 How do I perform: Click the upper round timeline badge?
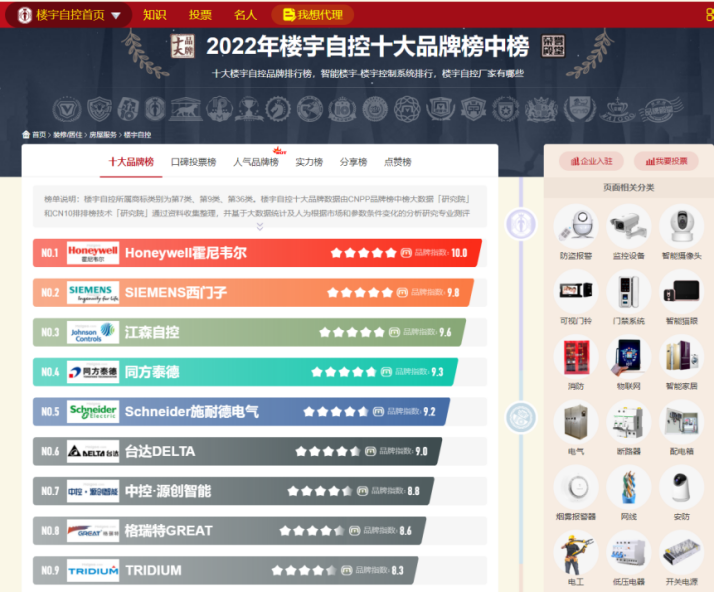(x=521, y=224)
